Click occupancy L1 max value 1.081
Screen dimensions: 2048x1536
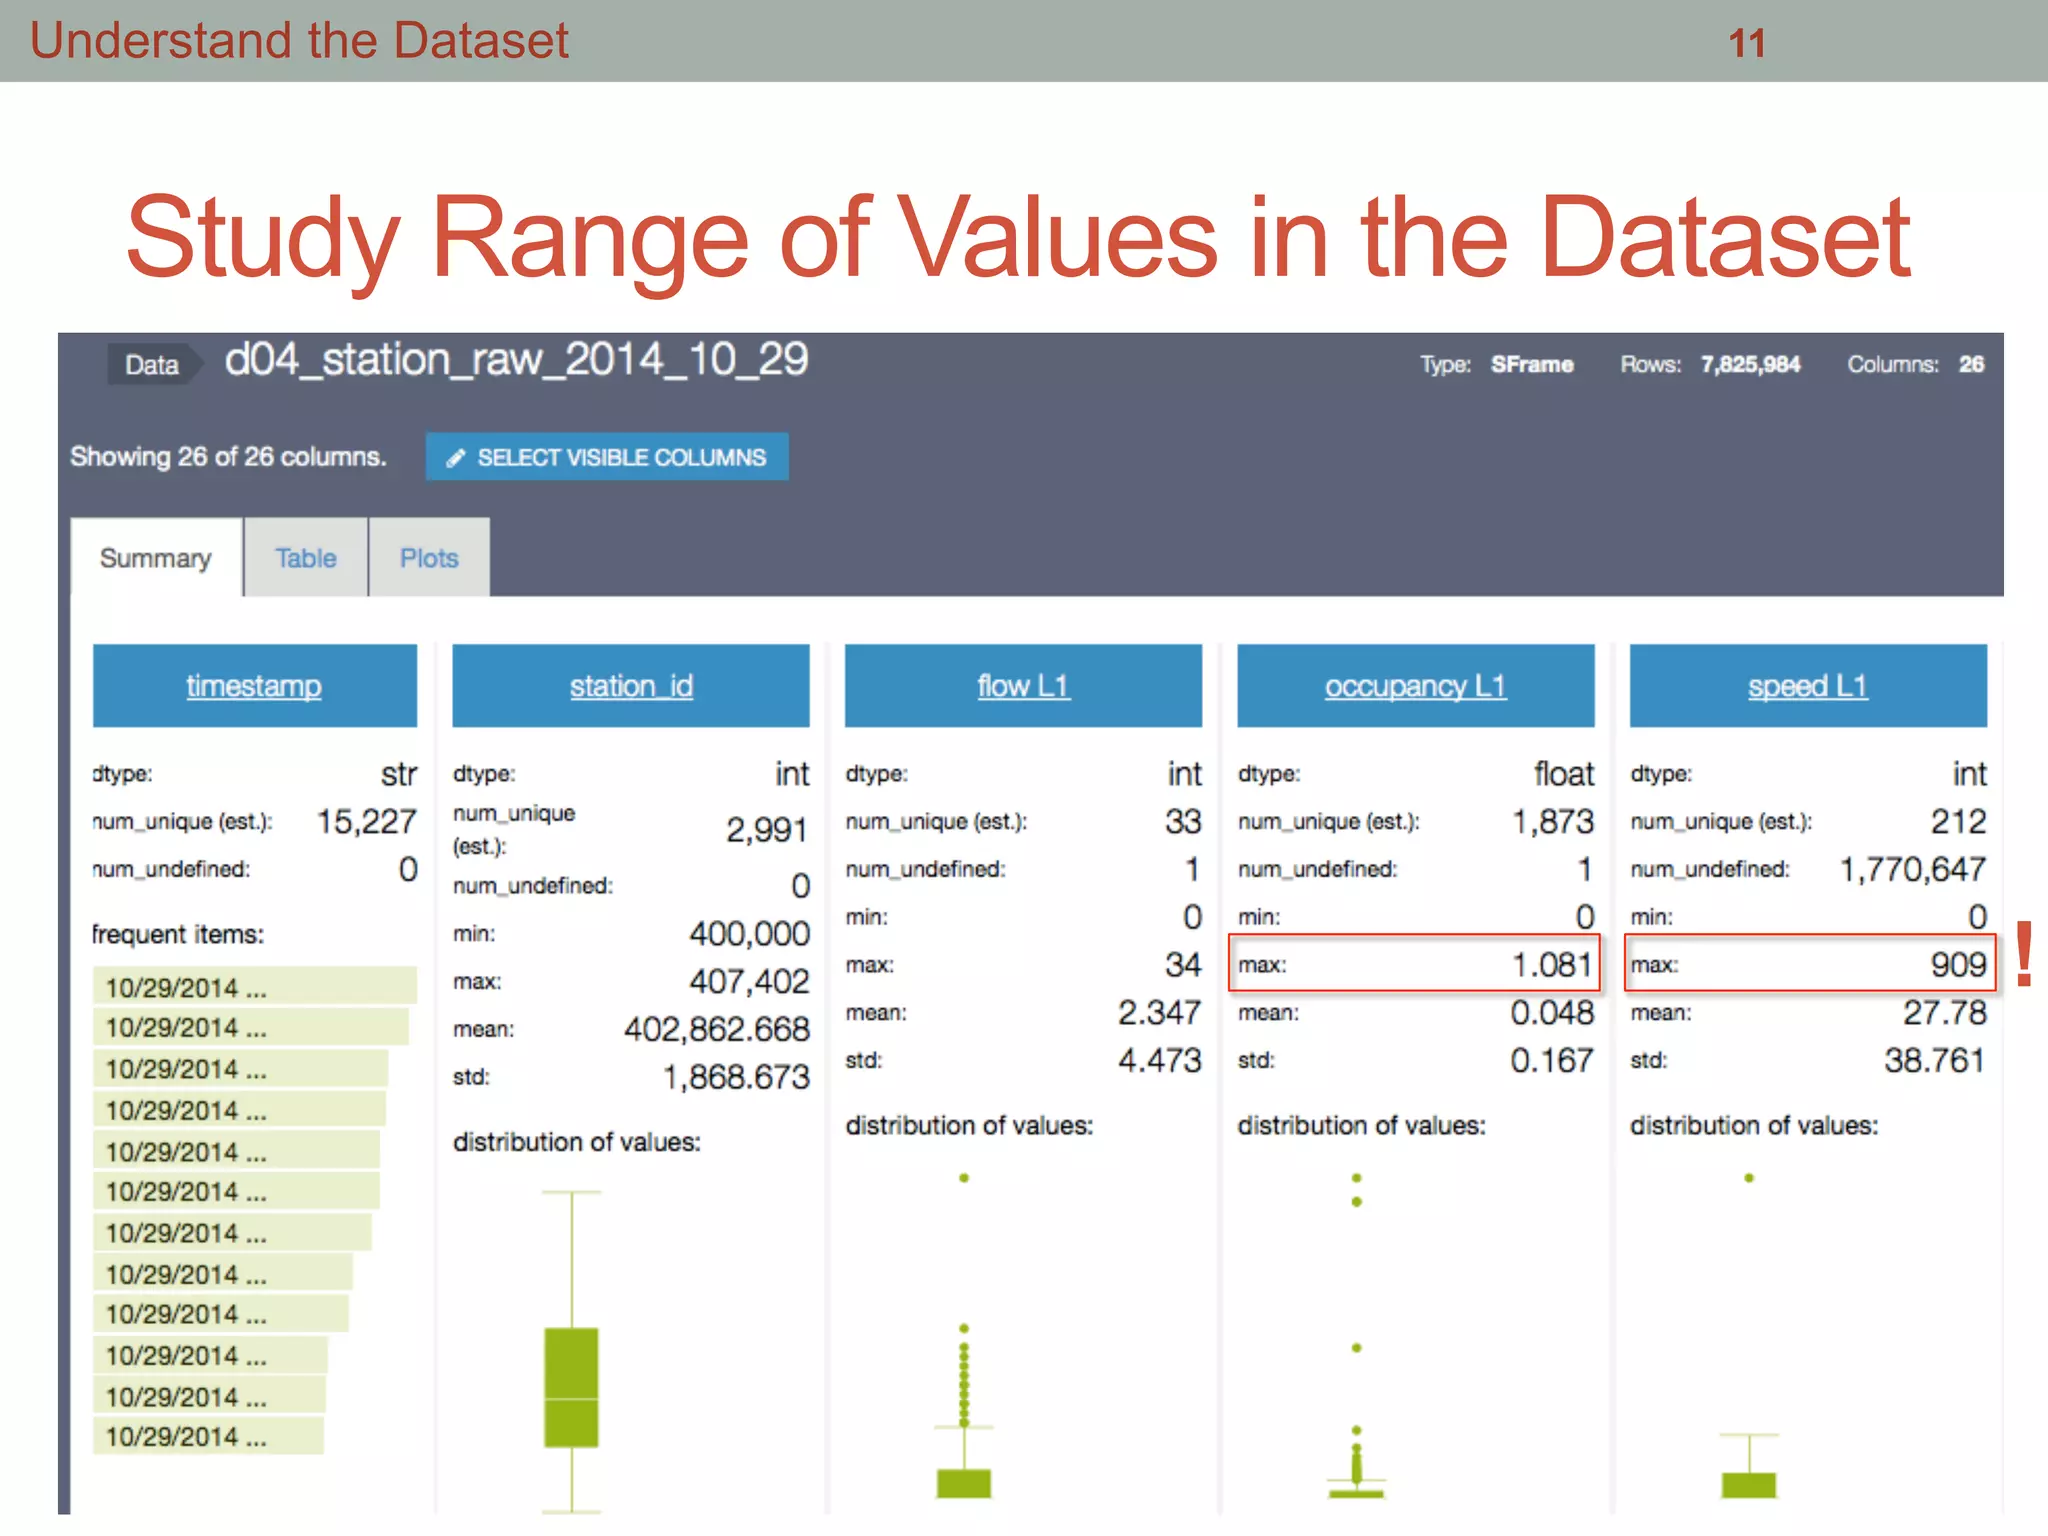point(1552,965)
